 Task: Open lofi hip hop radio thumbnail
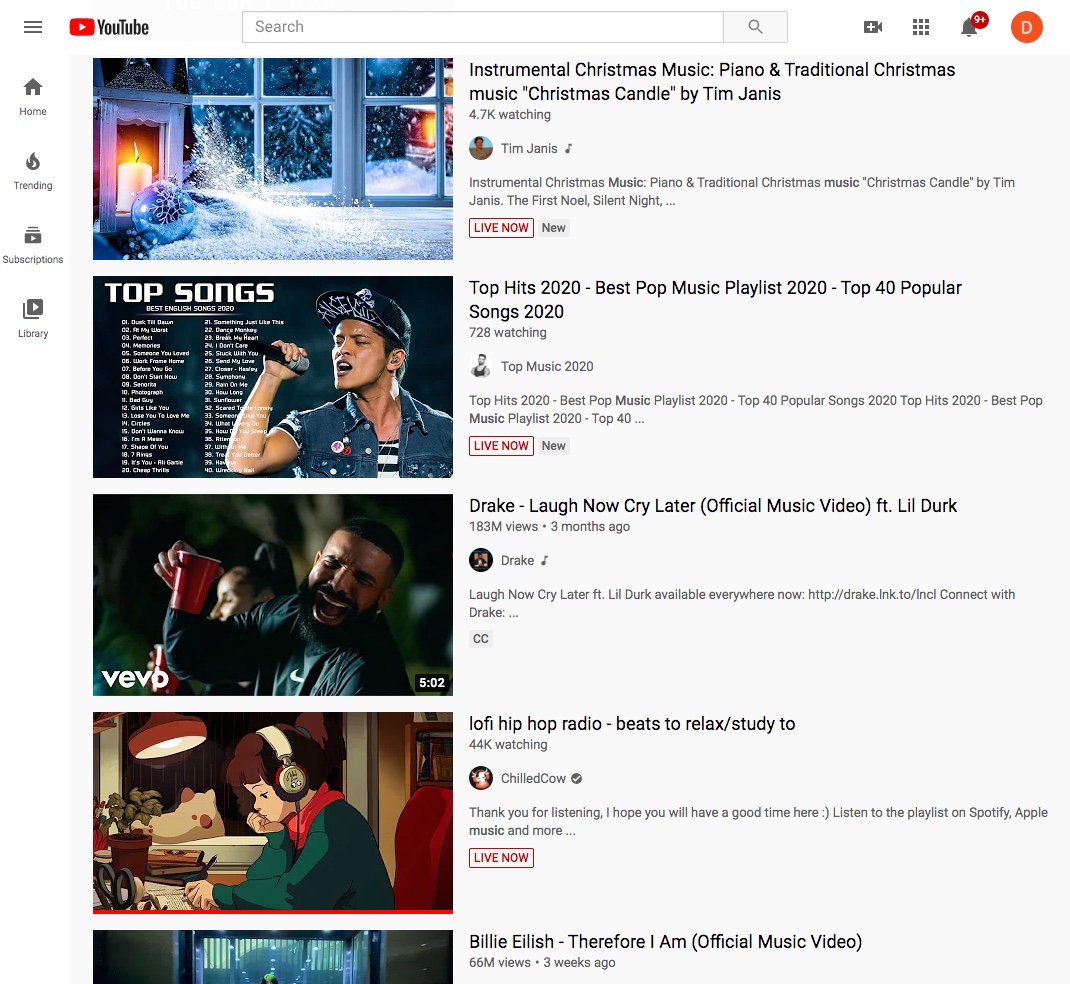(x=273, y=813)
